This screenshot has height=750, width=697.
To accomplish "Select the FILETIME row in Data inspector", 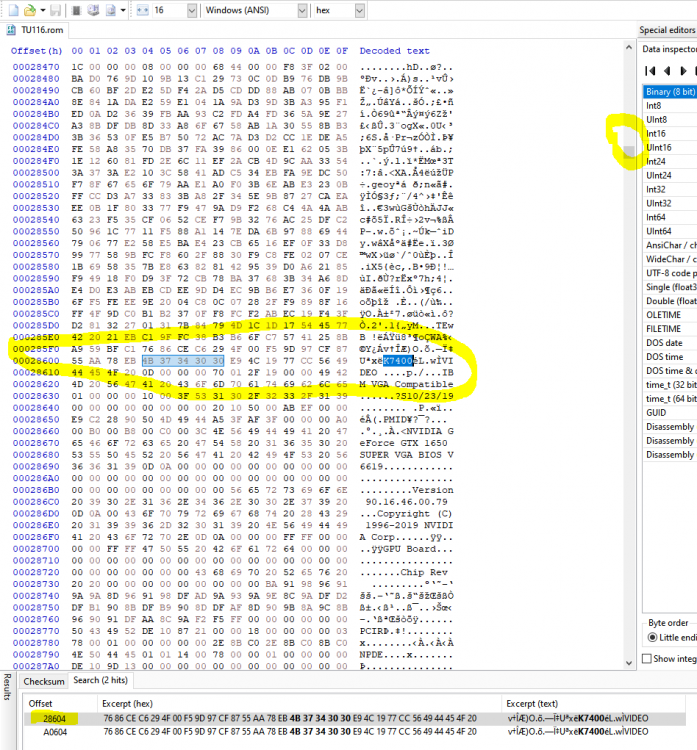I will (670, 329).
